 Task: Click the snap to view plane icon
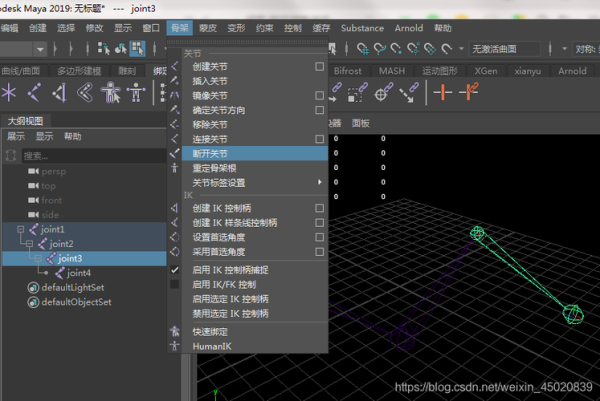tap(430, 49)
